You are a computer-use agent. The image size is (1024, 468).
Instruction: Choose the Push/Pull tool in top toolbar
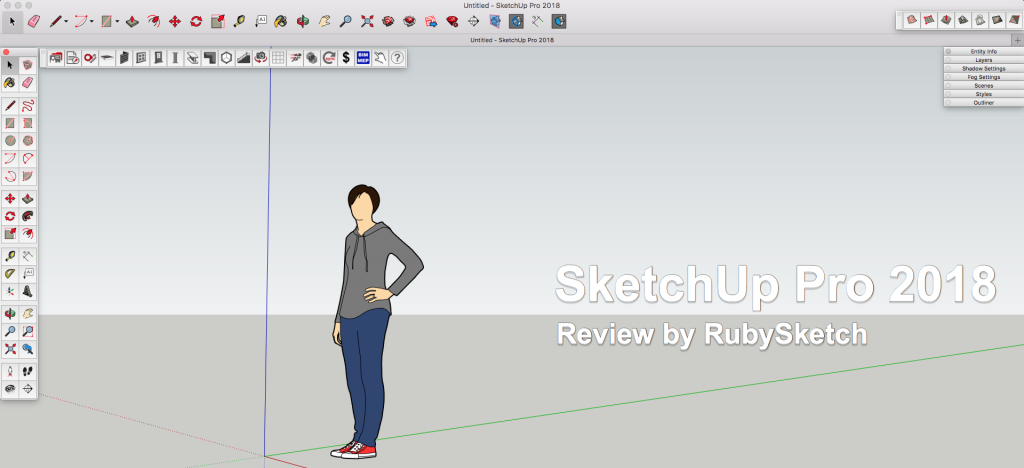point(132,21)
